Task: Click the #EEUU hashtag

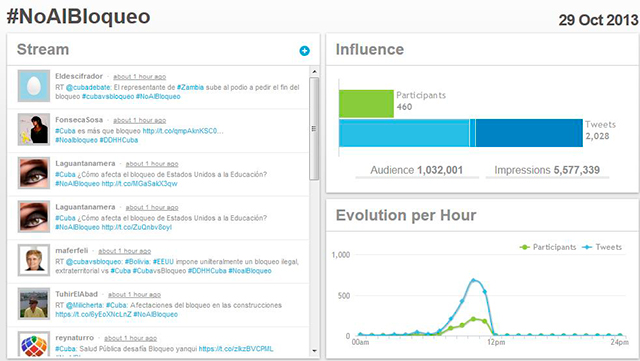Action: [163, 262]
